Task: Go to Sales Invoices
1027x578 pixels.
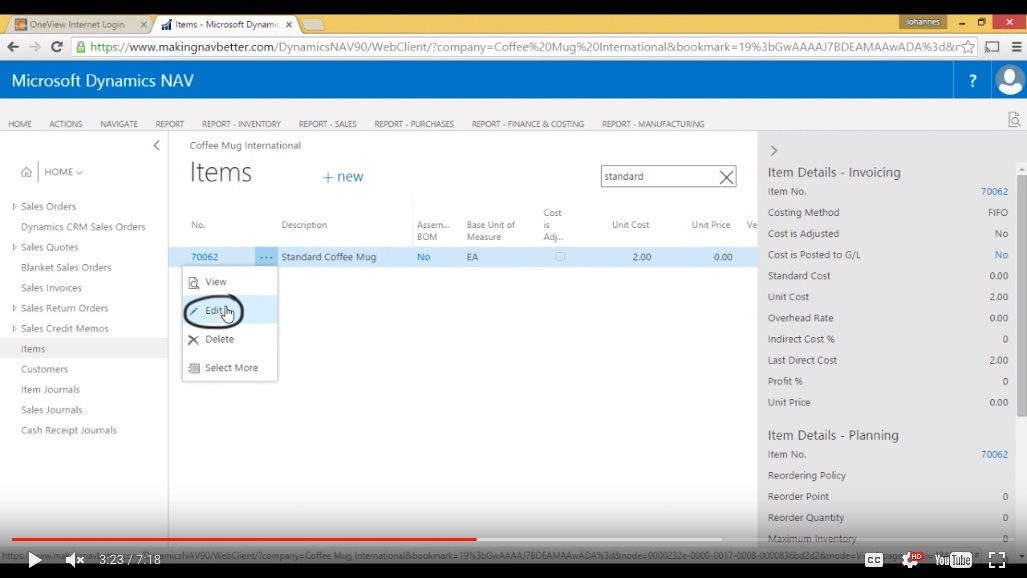Action: 51,288
